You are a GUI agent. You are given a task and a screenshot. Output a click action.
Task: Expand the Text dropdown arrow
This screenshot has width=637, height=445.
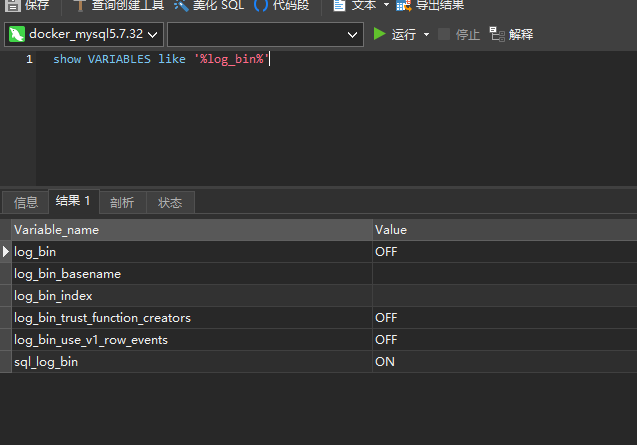tap(386, 5)
